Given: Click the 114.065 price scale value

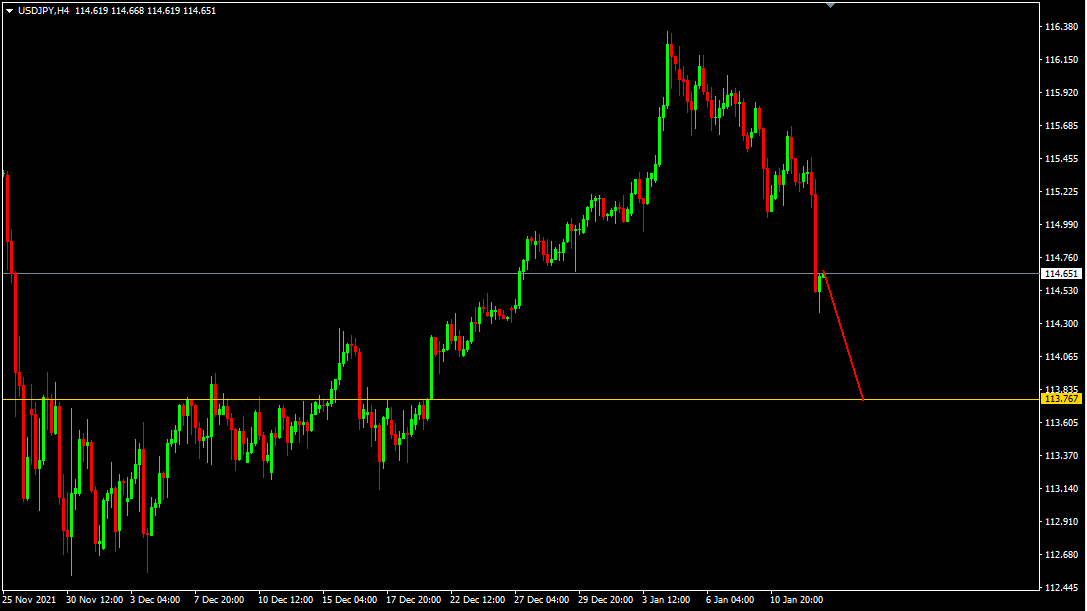Looking at the screenshot, I should [1061, 356].
